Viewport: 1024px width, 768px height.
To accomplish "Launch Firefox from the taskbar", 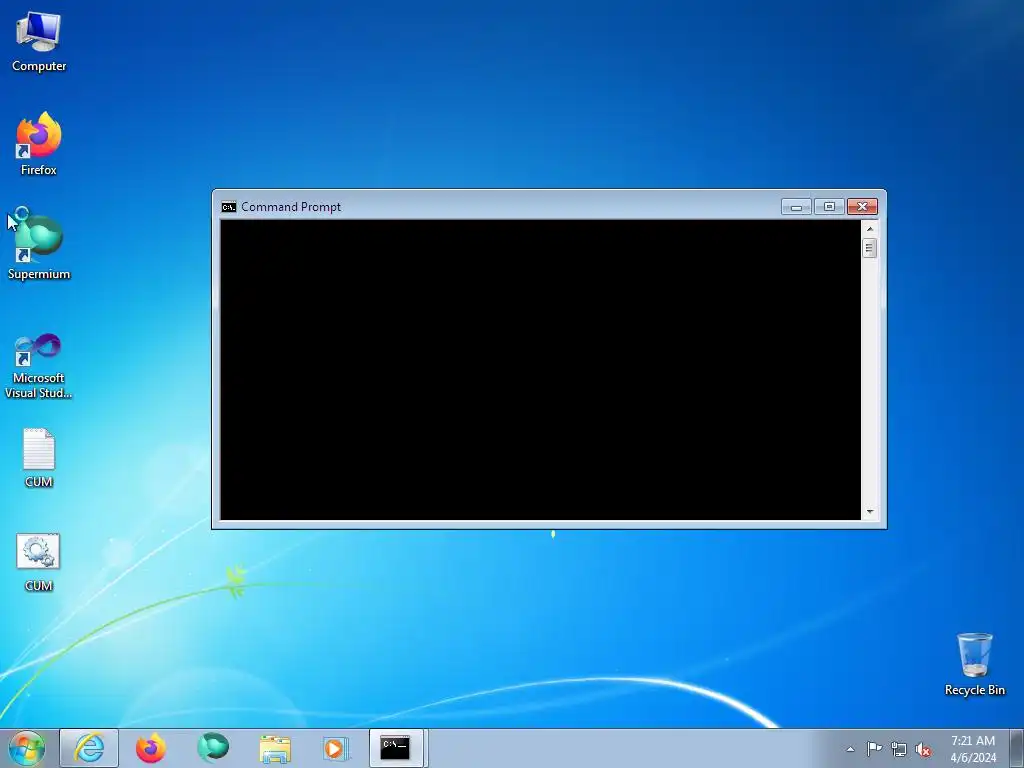I will pyautogui.click(x=151, y=748).
